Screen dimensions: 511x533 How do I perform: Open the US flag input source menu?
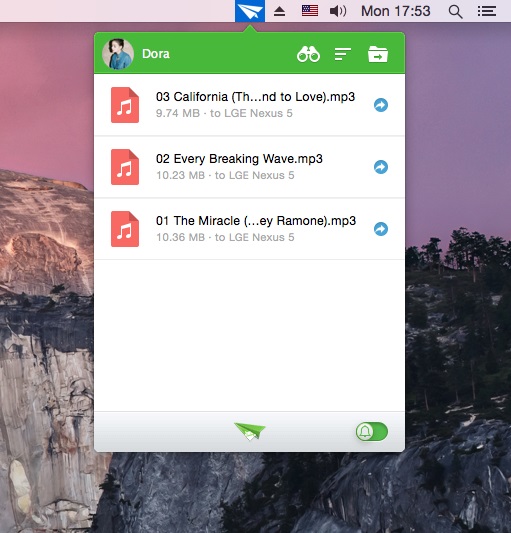click(x=310, y=11)
